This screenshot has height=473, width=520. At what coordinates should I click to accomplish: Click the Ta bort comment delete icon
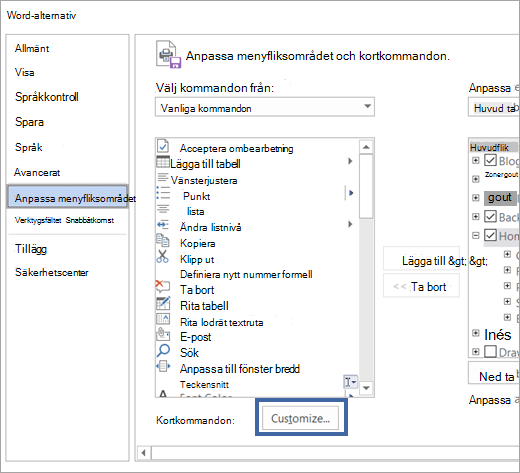[x=163, y=287]
